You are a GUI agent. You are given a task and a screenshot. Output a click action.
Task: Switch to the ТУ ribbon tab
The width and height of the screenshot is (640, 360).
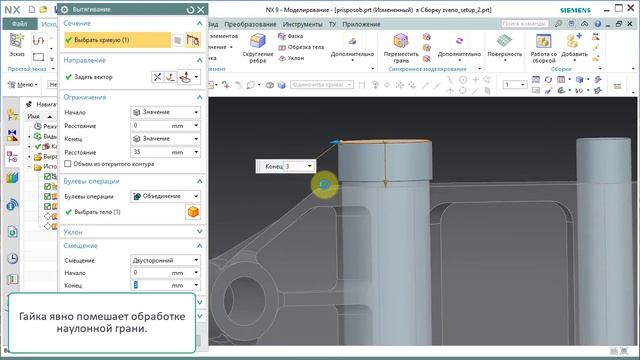coord(332,24)
